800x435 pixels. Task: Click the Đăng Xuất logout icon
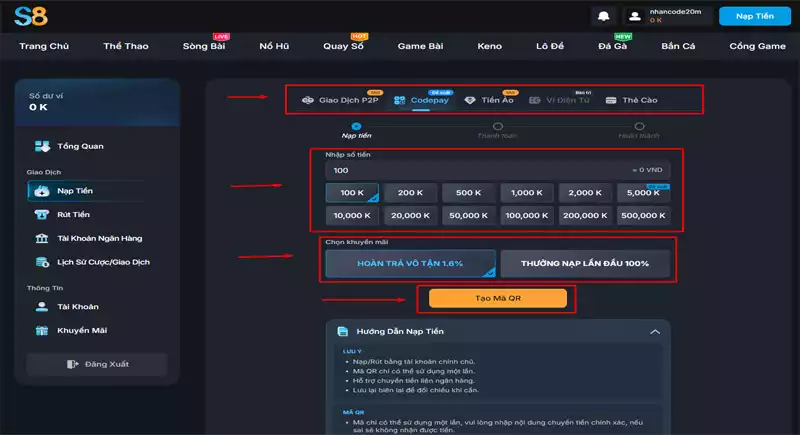click(72, 364)
